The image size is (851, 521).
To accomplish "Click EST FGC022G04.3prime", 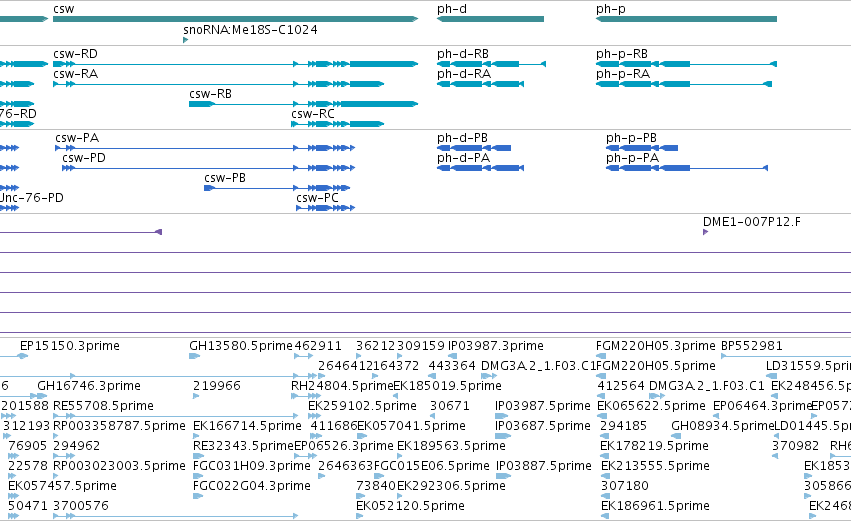I will coord(252,486).
